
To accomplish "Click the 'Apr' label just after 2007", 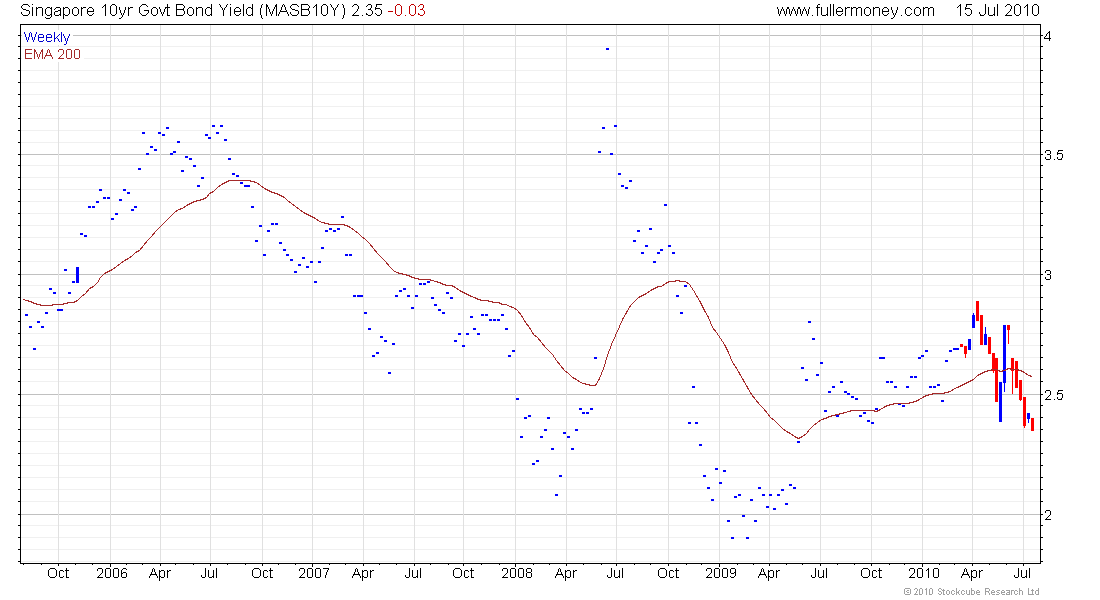I will point(362,573).
